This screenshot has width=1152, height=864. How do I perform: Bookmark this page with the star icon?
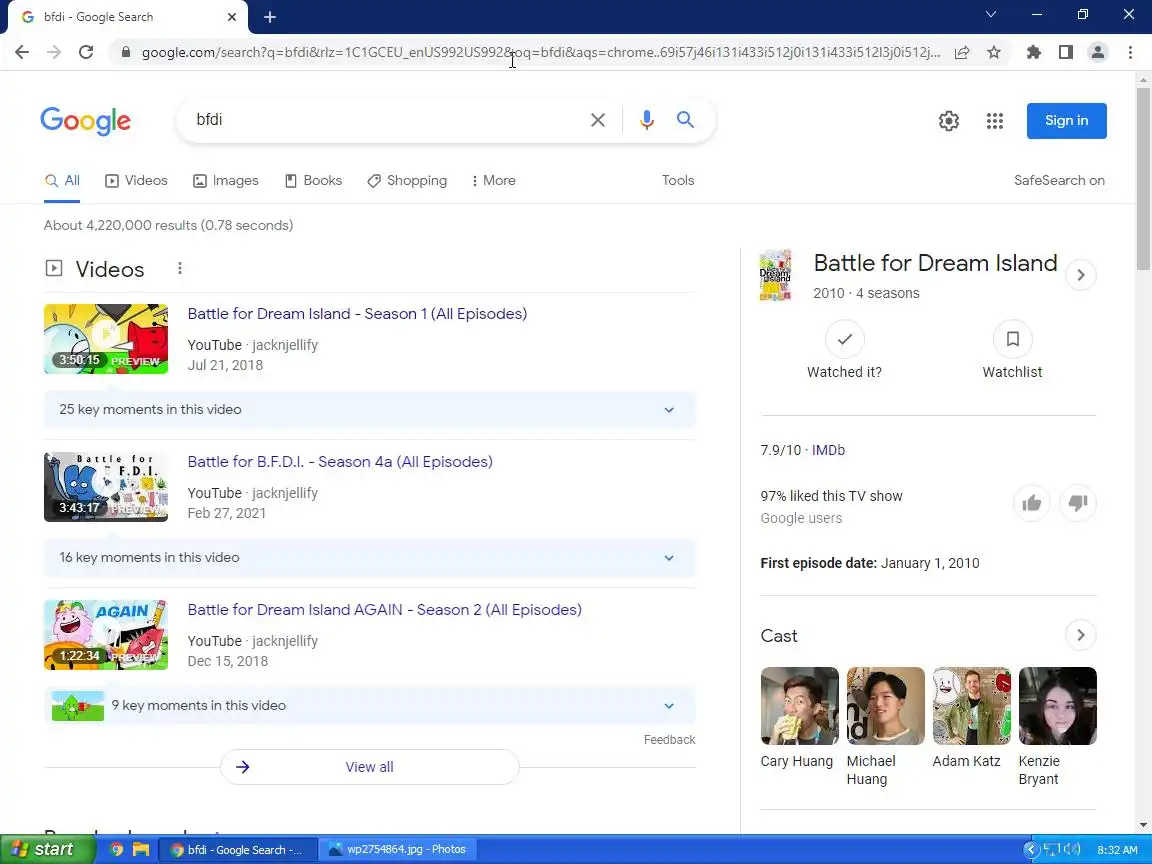pyautogui.click(x=994, y=52)
